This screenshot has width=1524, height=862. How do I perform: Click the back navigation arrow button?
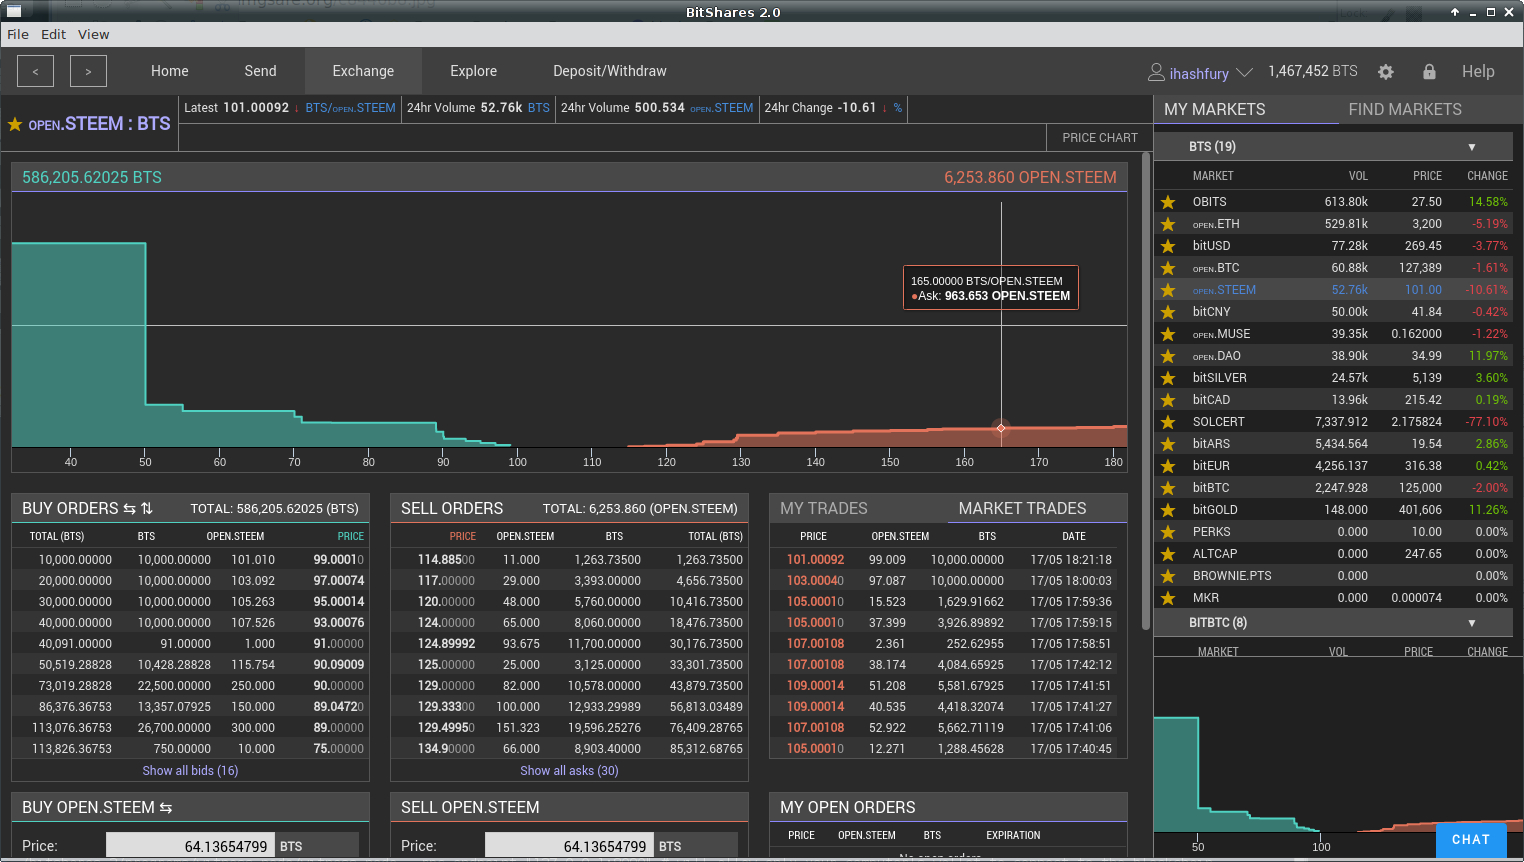[36, 71]
